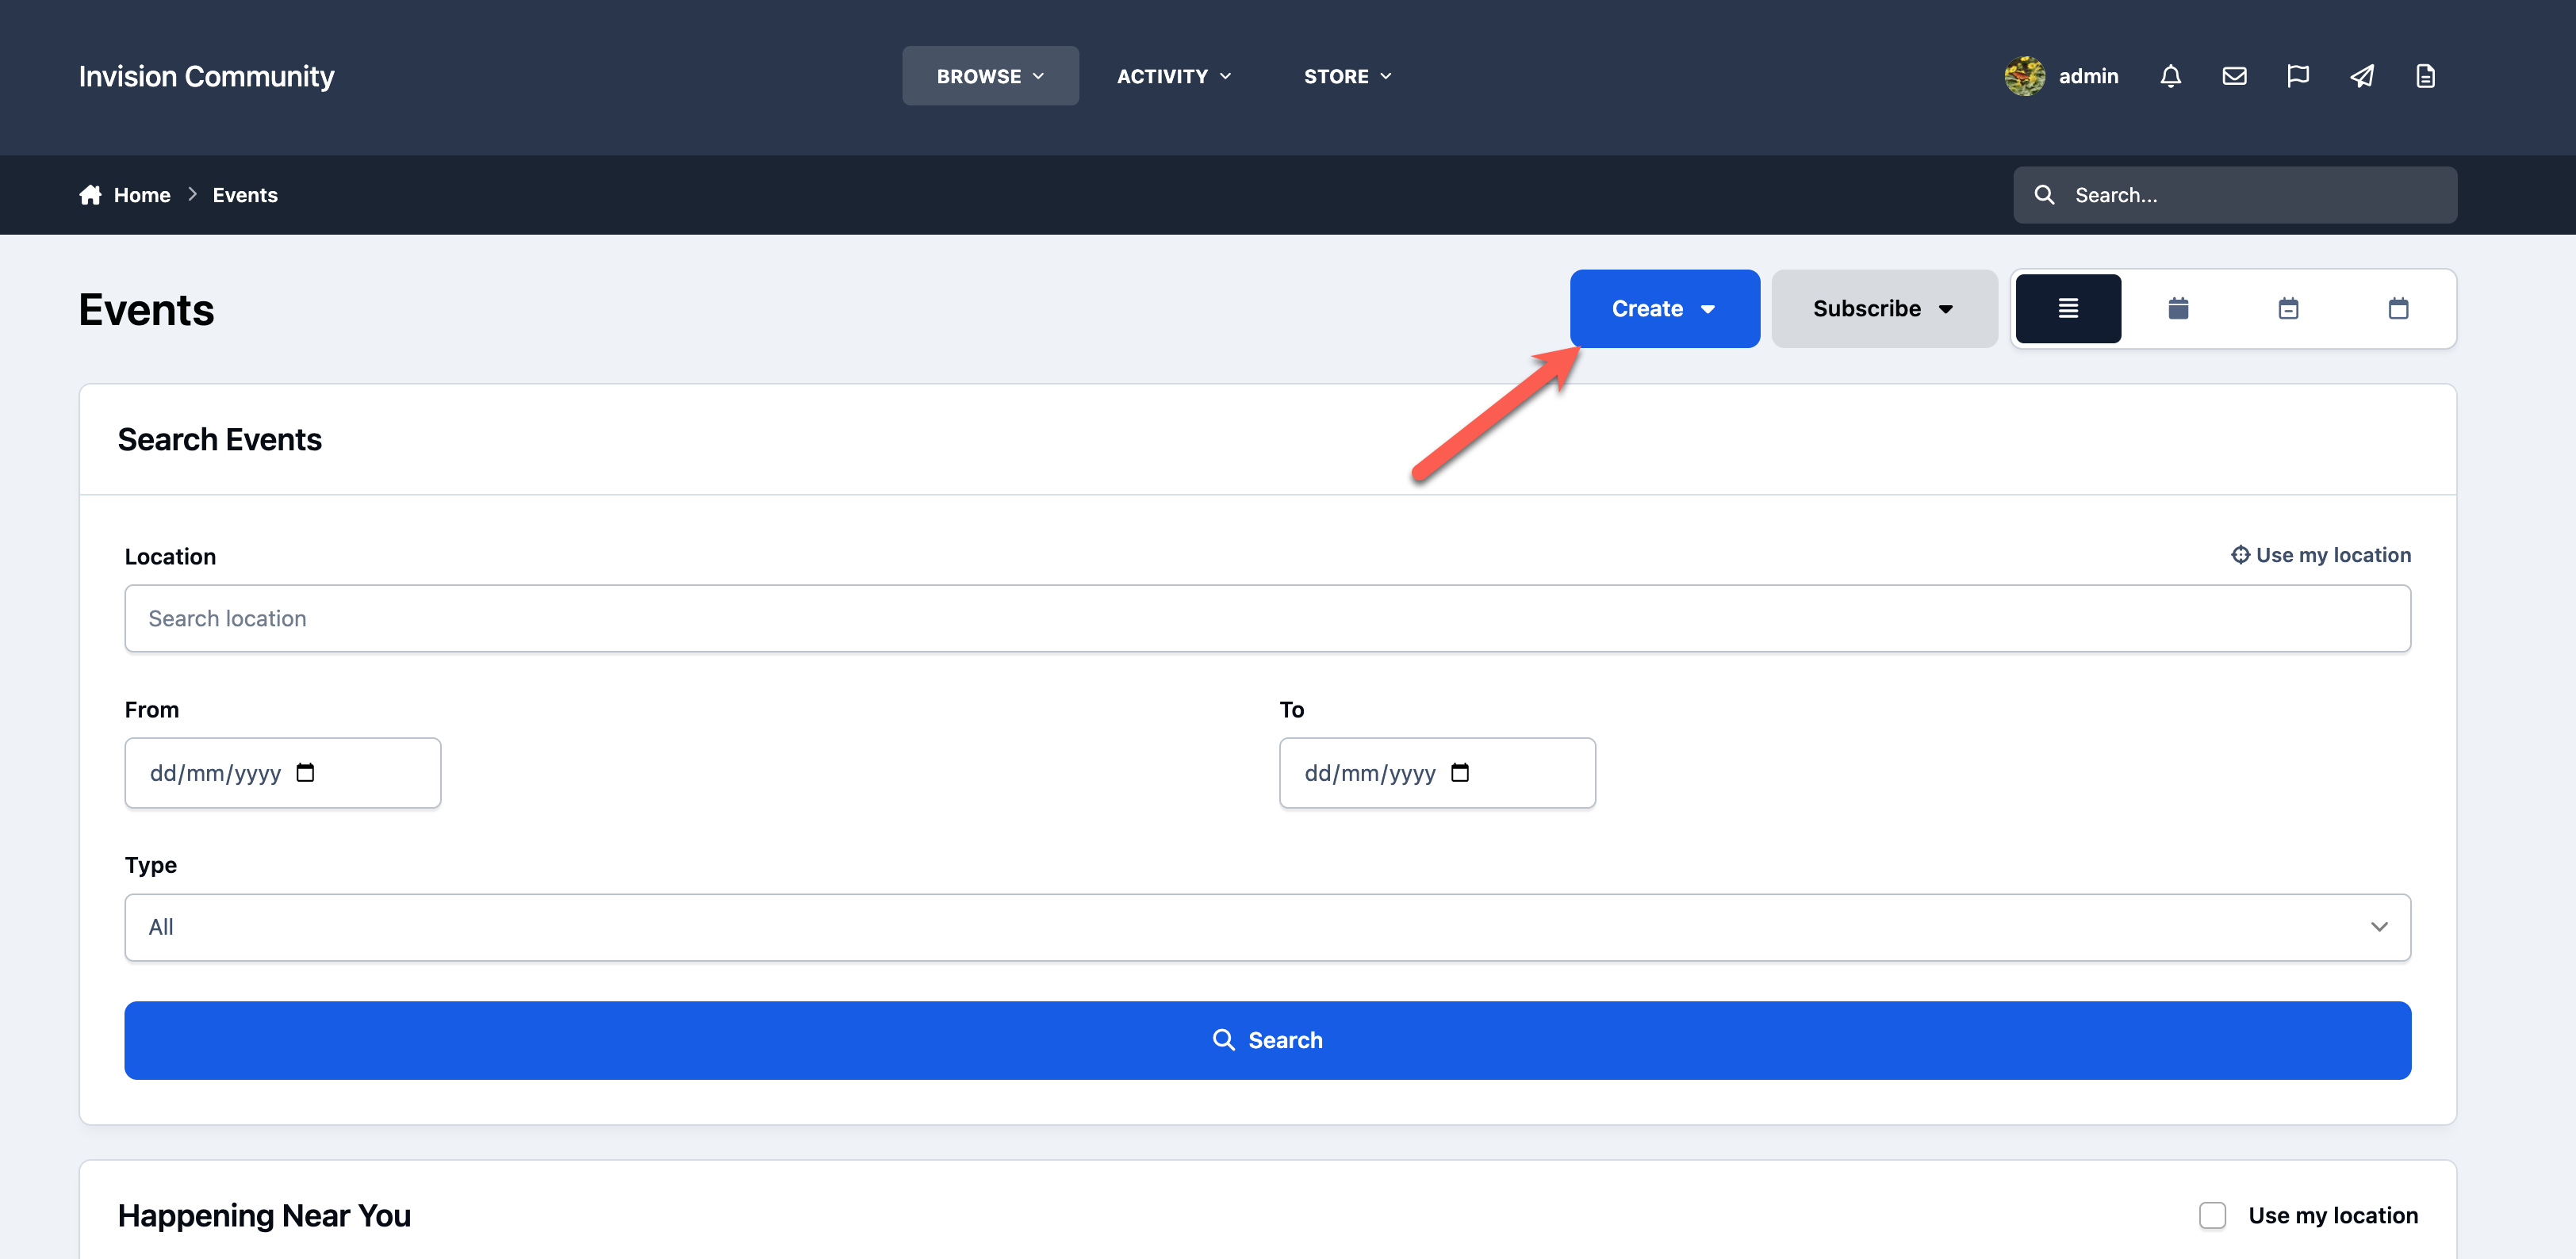Switch to daily calendar view icon
This screenshot has width=2576, height=1259.
(2398, 309)
